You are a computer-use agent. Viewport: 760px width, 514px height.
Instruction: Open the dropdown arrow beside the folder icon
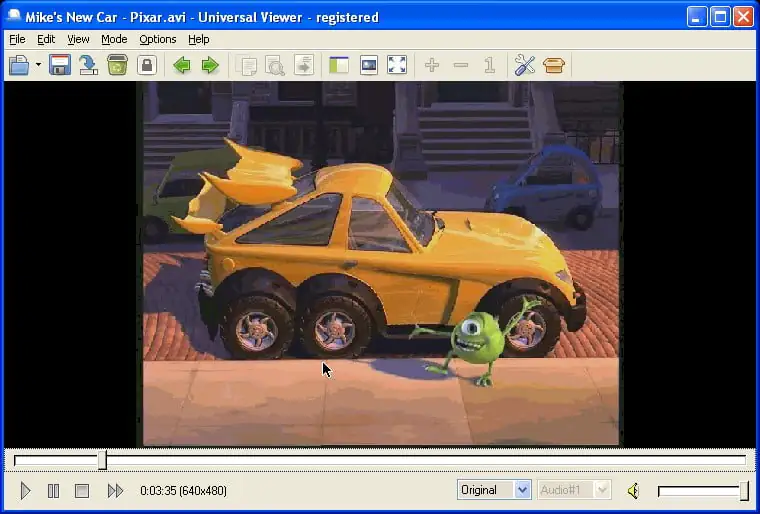(x=38, y=66)
